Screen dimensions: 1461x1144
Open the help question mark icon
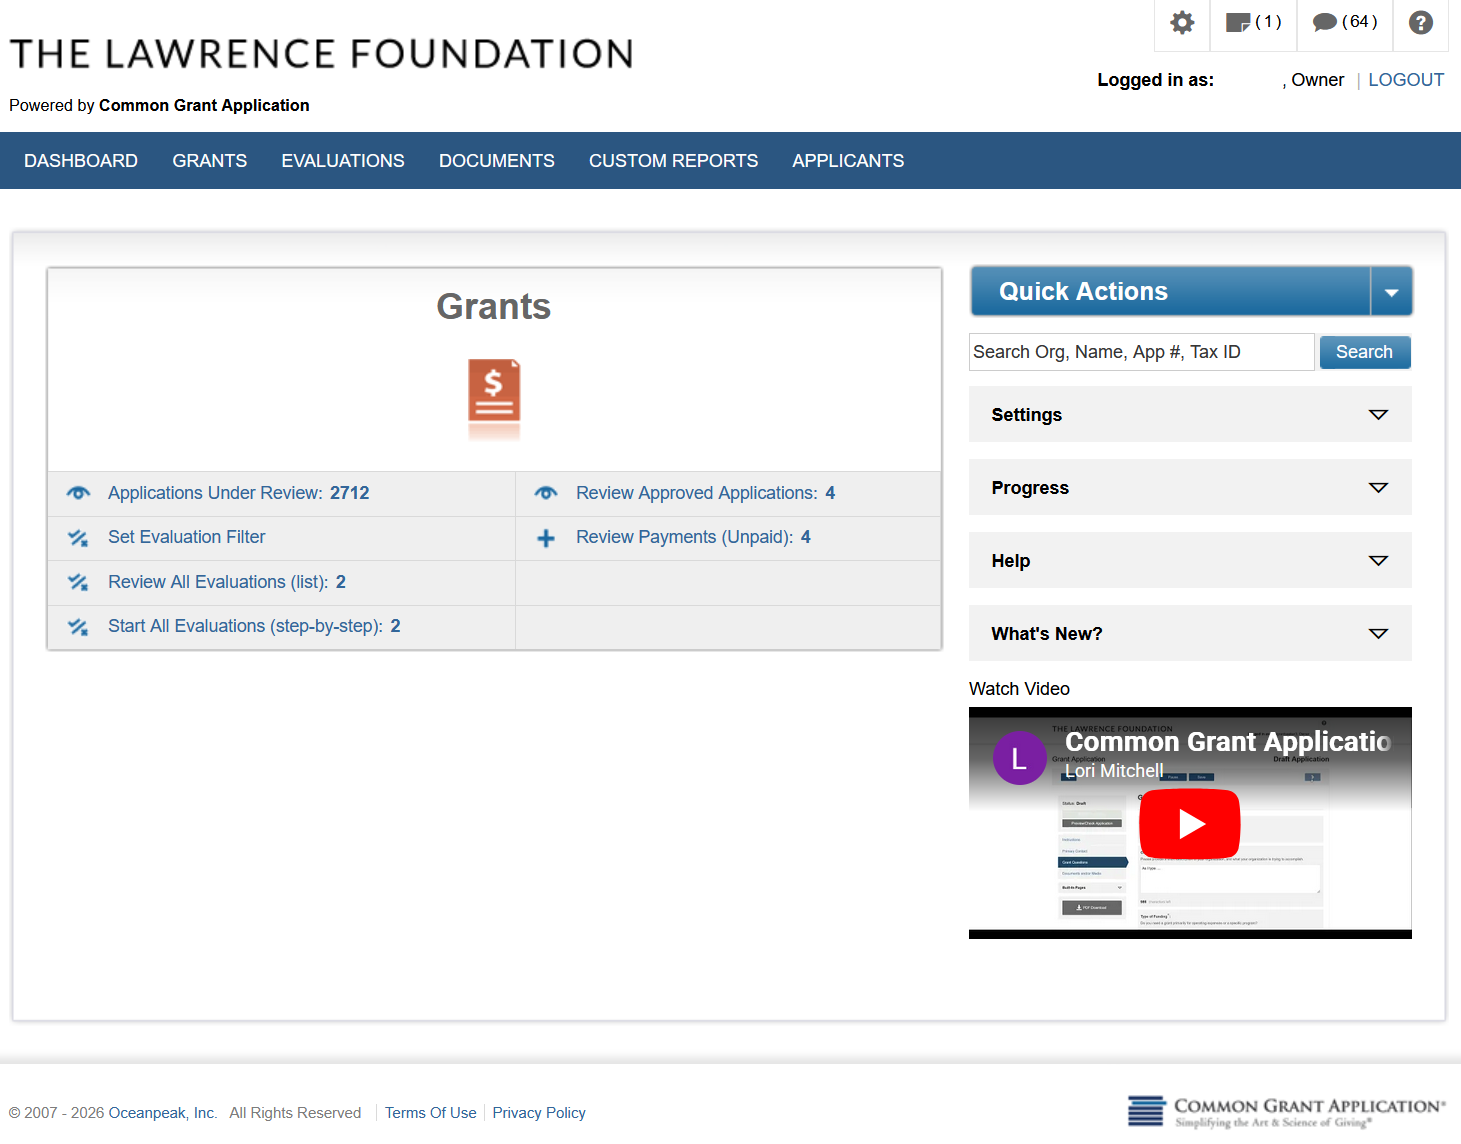click(1420, 23)
